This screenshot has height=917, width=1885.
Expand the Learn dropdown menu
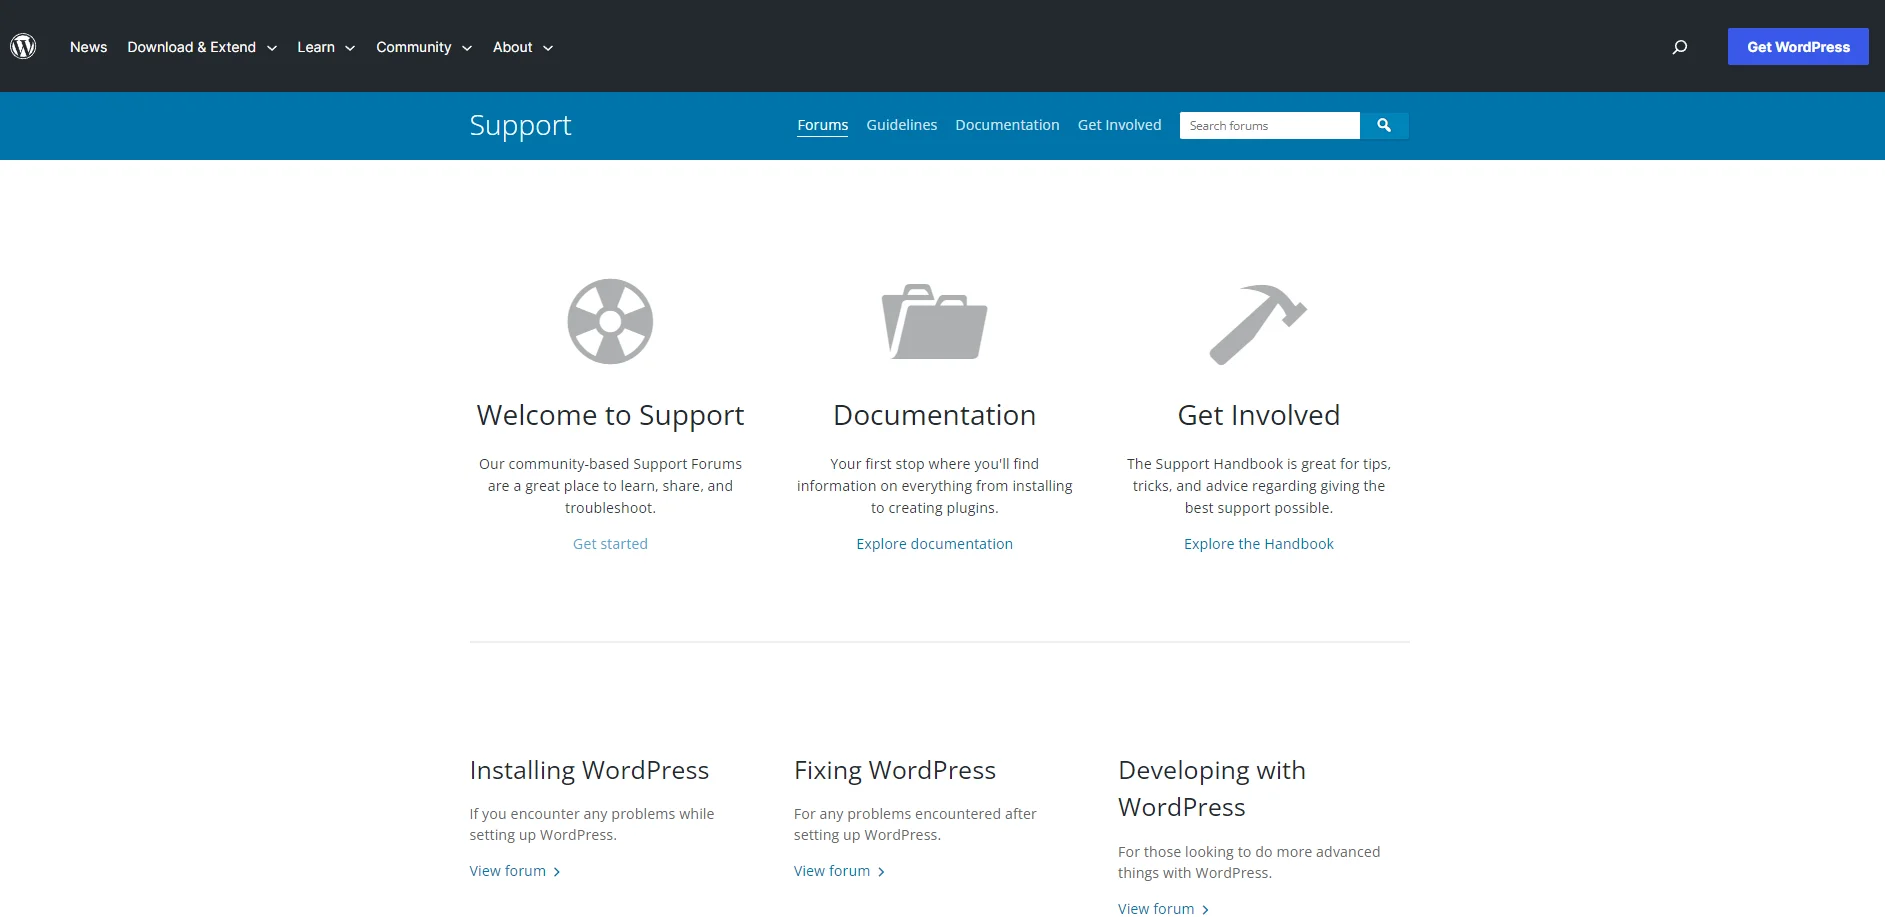pos(326,47)
